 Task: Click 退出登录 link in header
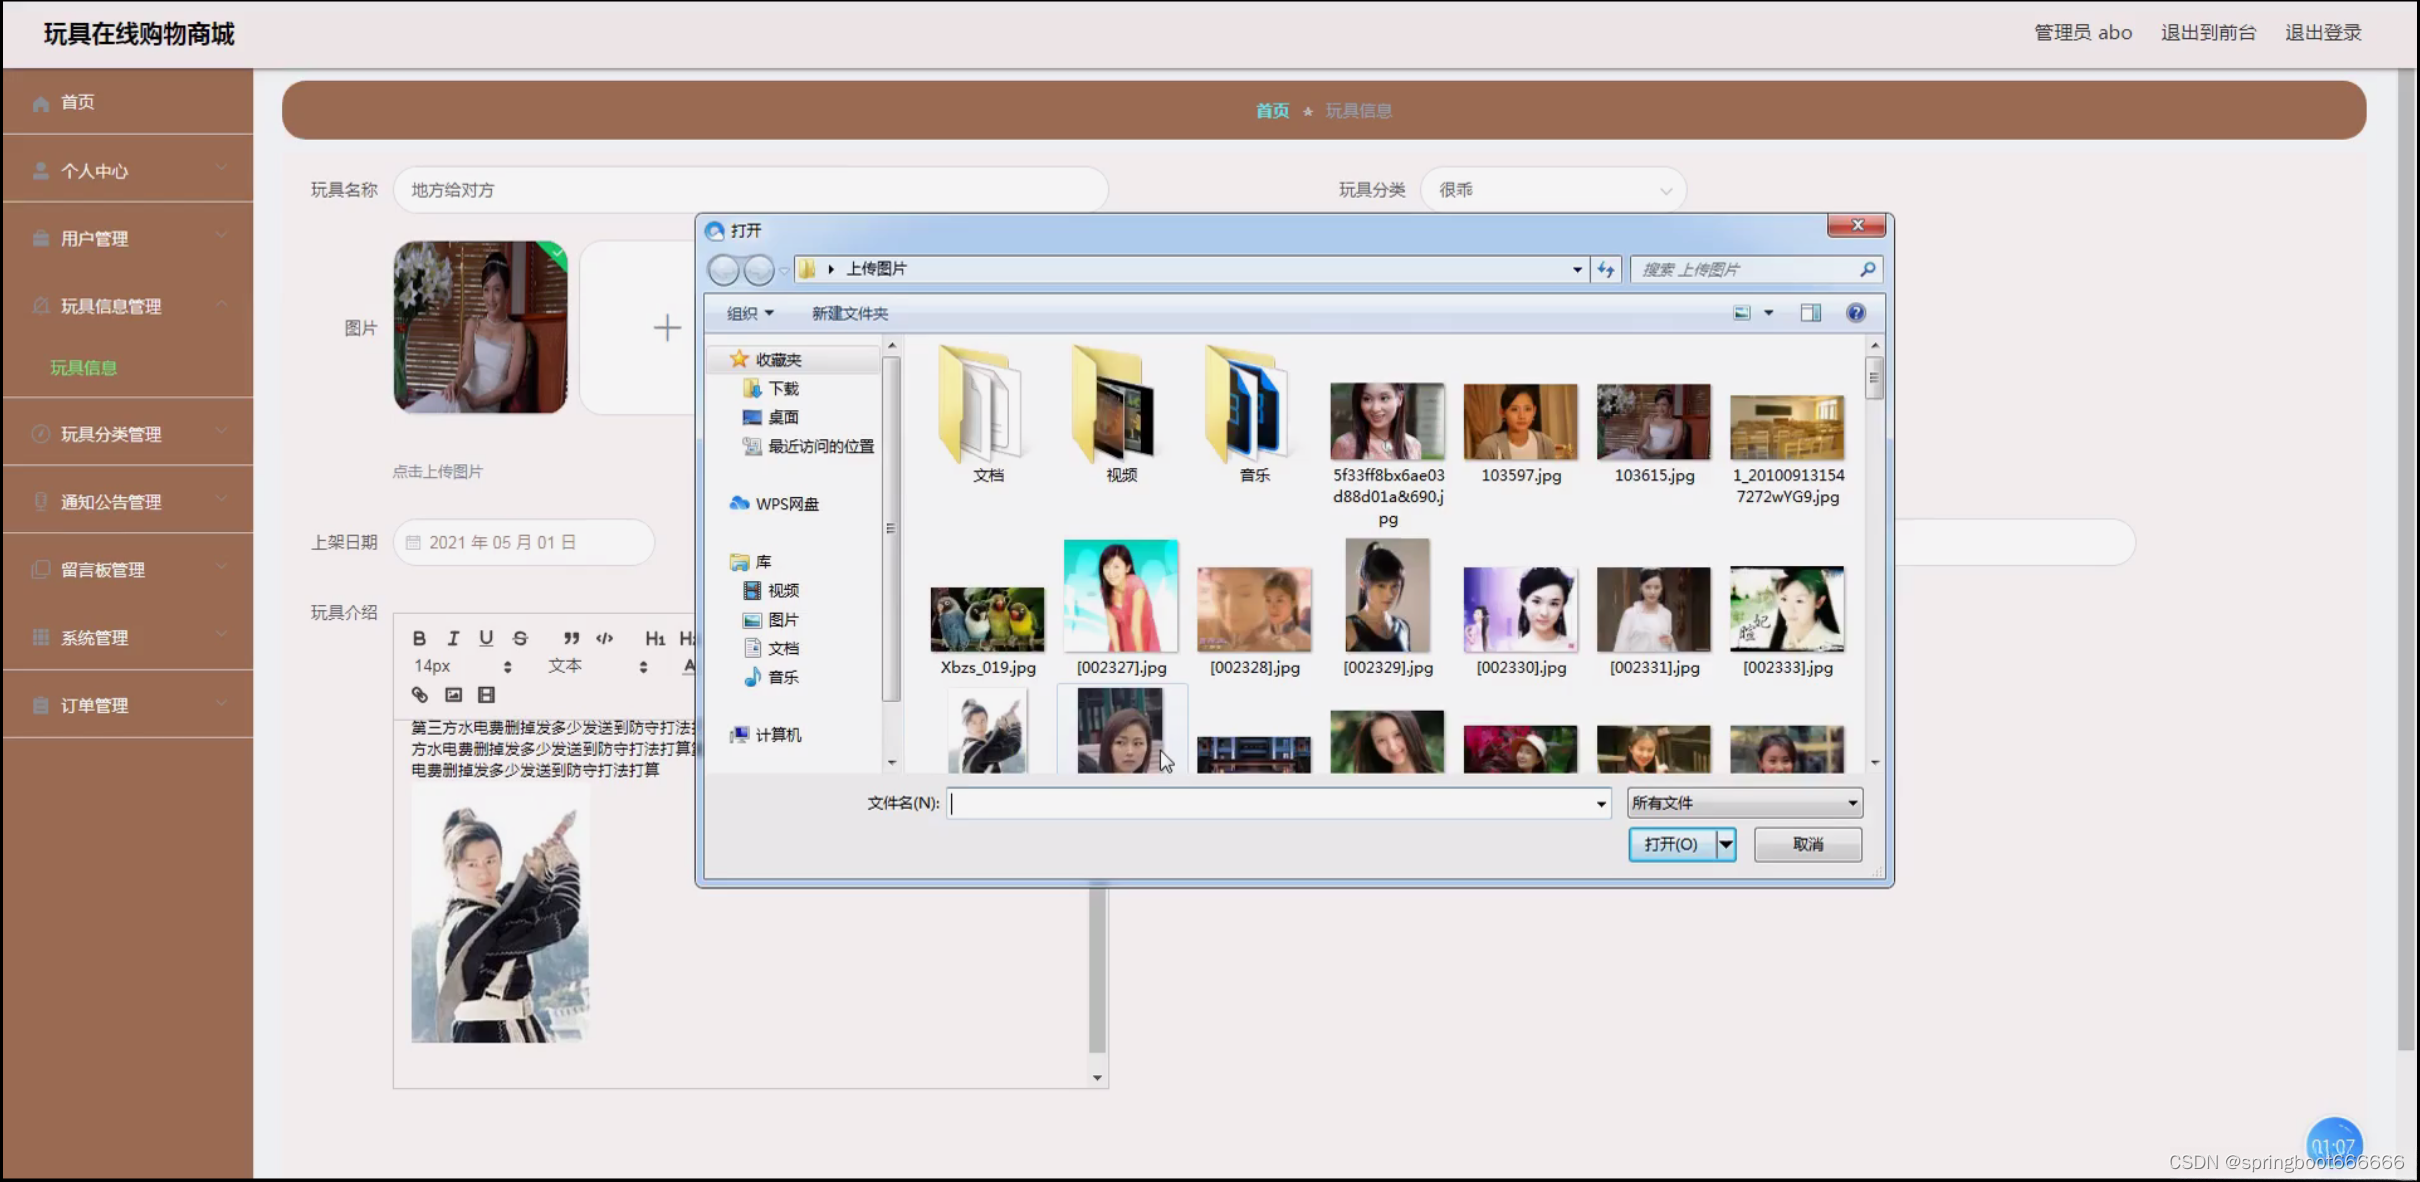point(2322,33)
